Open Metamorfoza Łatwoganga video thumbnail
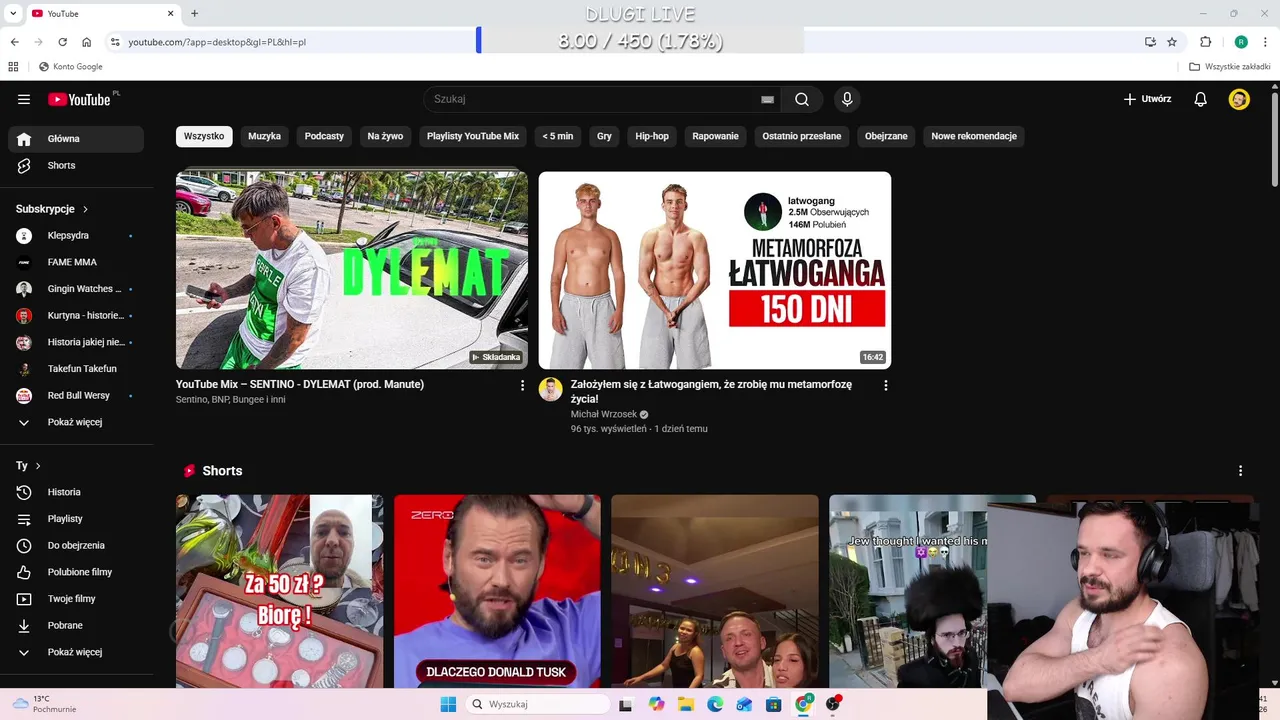The image size is (1280, 720). click(715, 270)
